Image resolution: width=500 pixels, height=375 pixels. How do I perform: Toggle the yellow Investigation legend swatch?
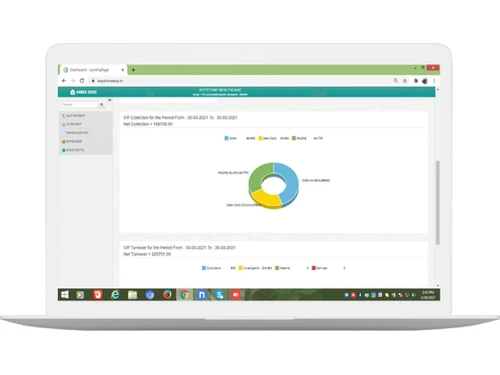click(240, 268)
